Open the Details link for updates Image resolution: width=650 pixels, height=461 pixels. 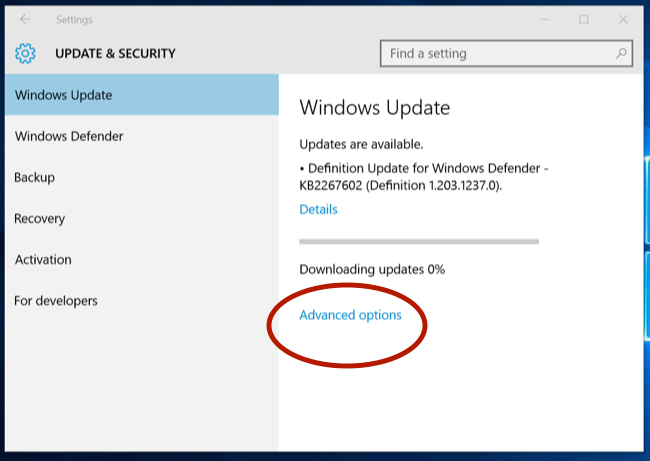pos(318,209)
